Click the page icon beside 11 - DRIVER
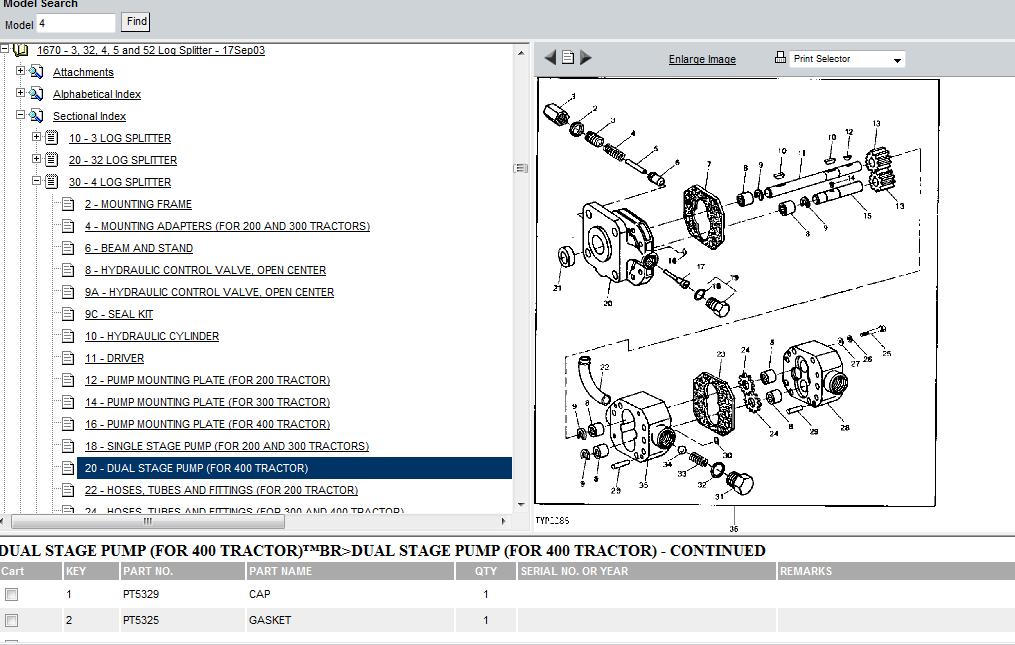This screenshot has width=1015, height=645. point(68,358)
